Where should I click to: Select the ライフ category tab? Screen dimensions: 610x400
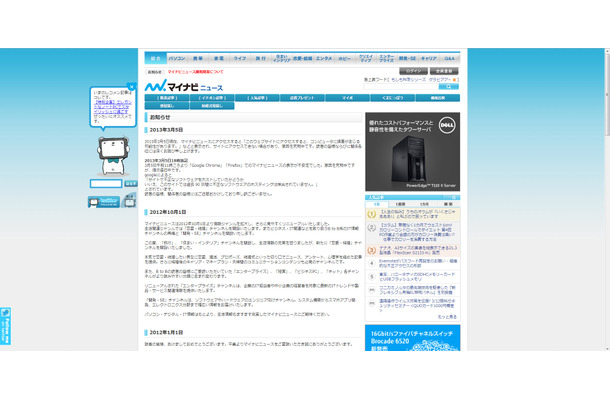(240, 58)
